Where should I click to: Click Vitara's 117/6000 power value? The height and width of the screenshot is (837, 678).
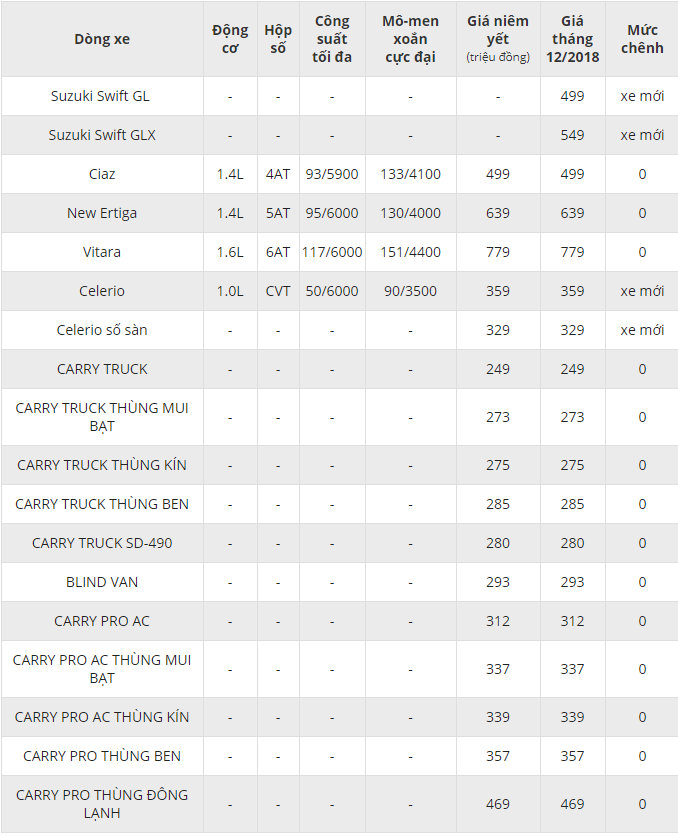coord(332,252)
